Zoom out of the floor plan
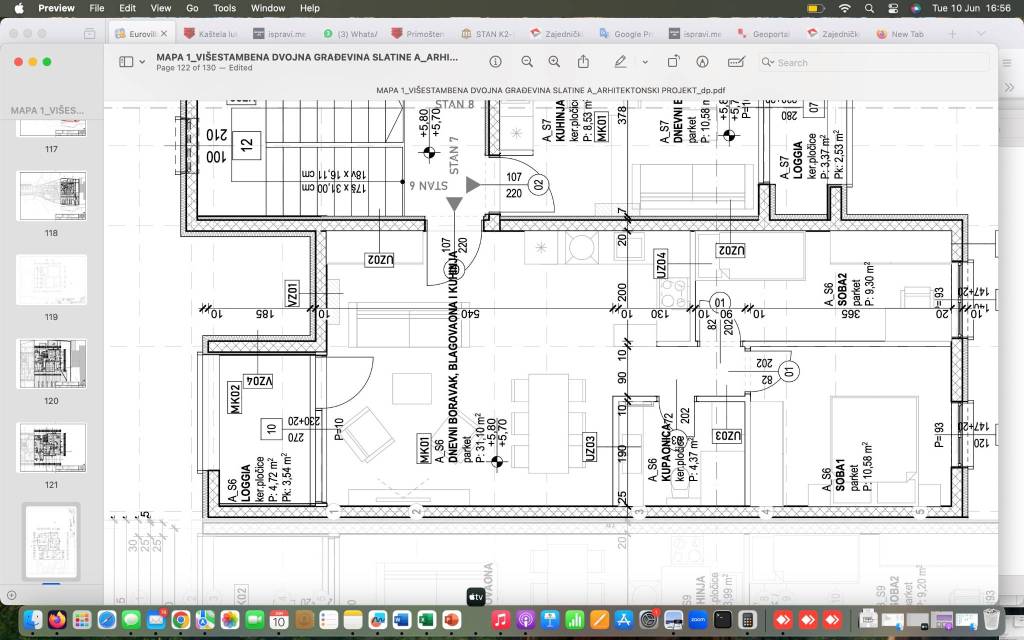1024x640 pixels. click(x=527, y=62)
